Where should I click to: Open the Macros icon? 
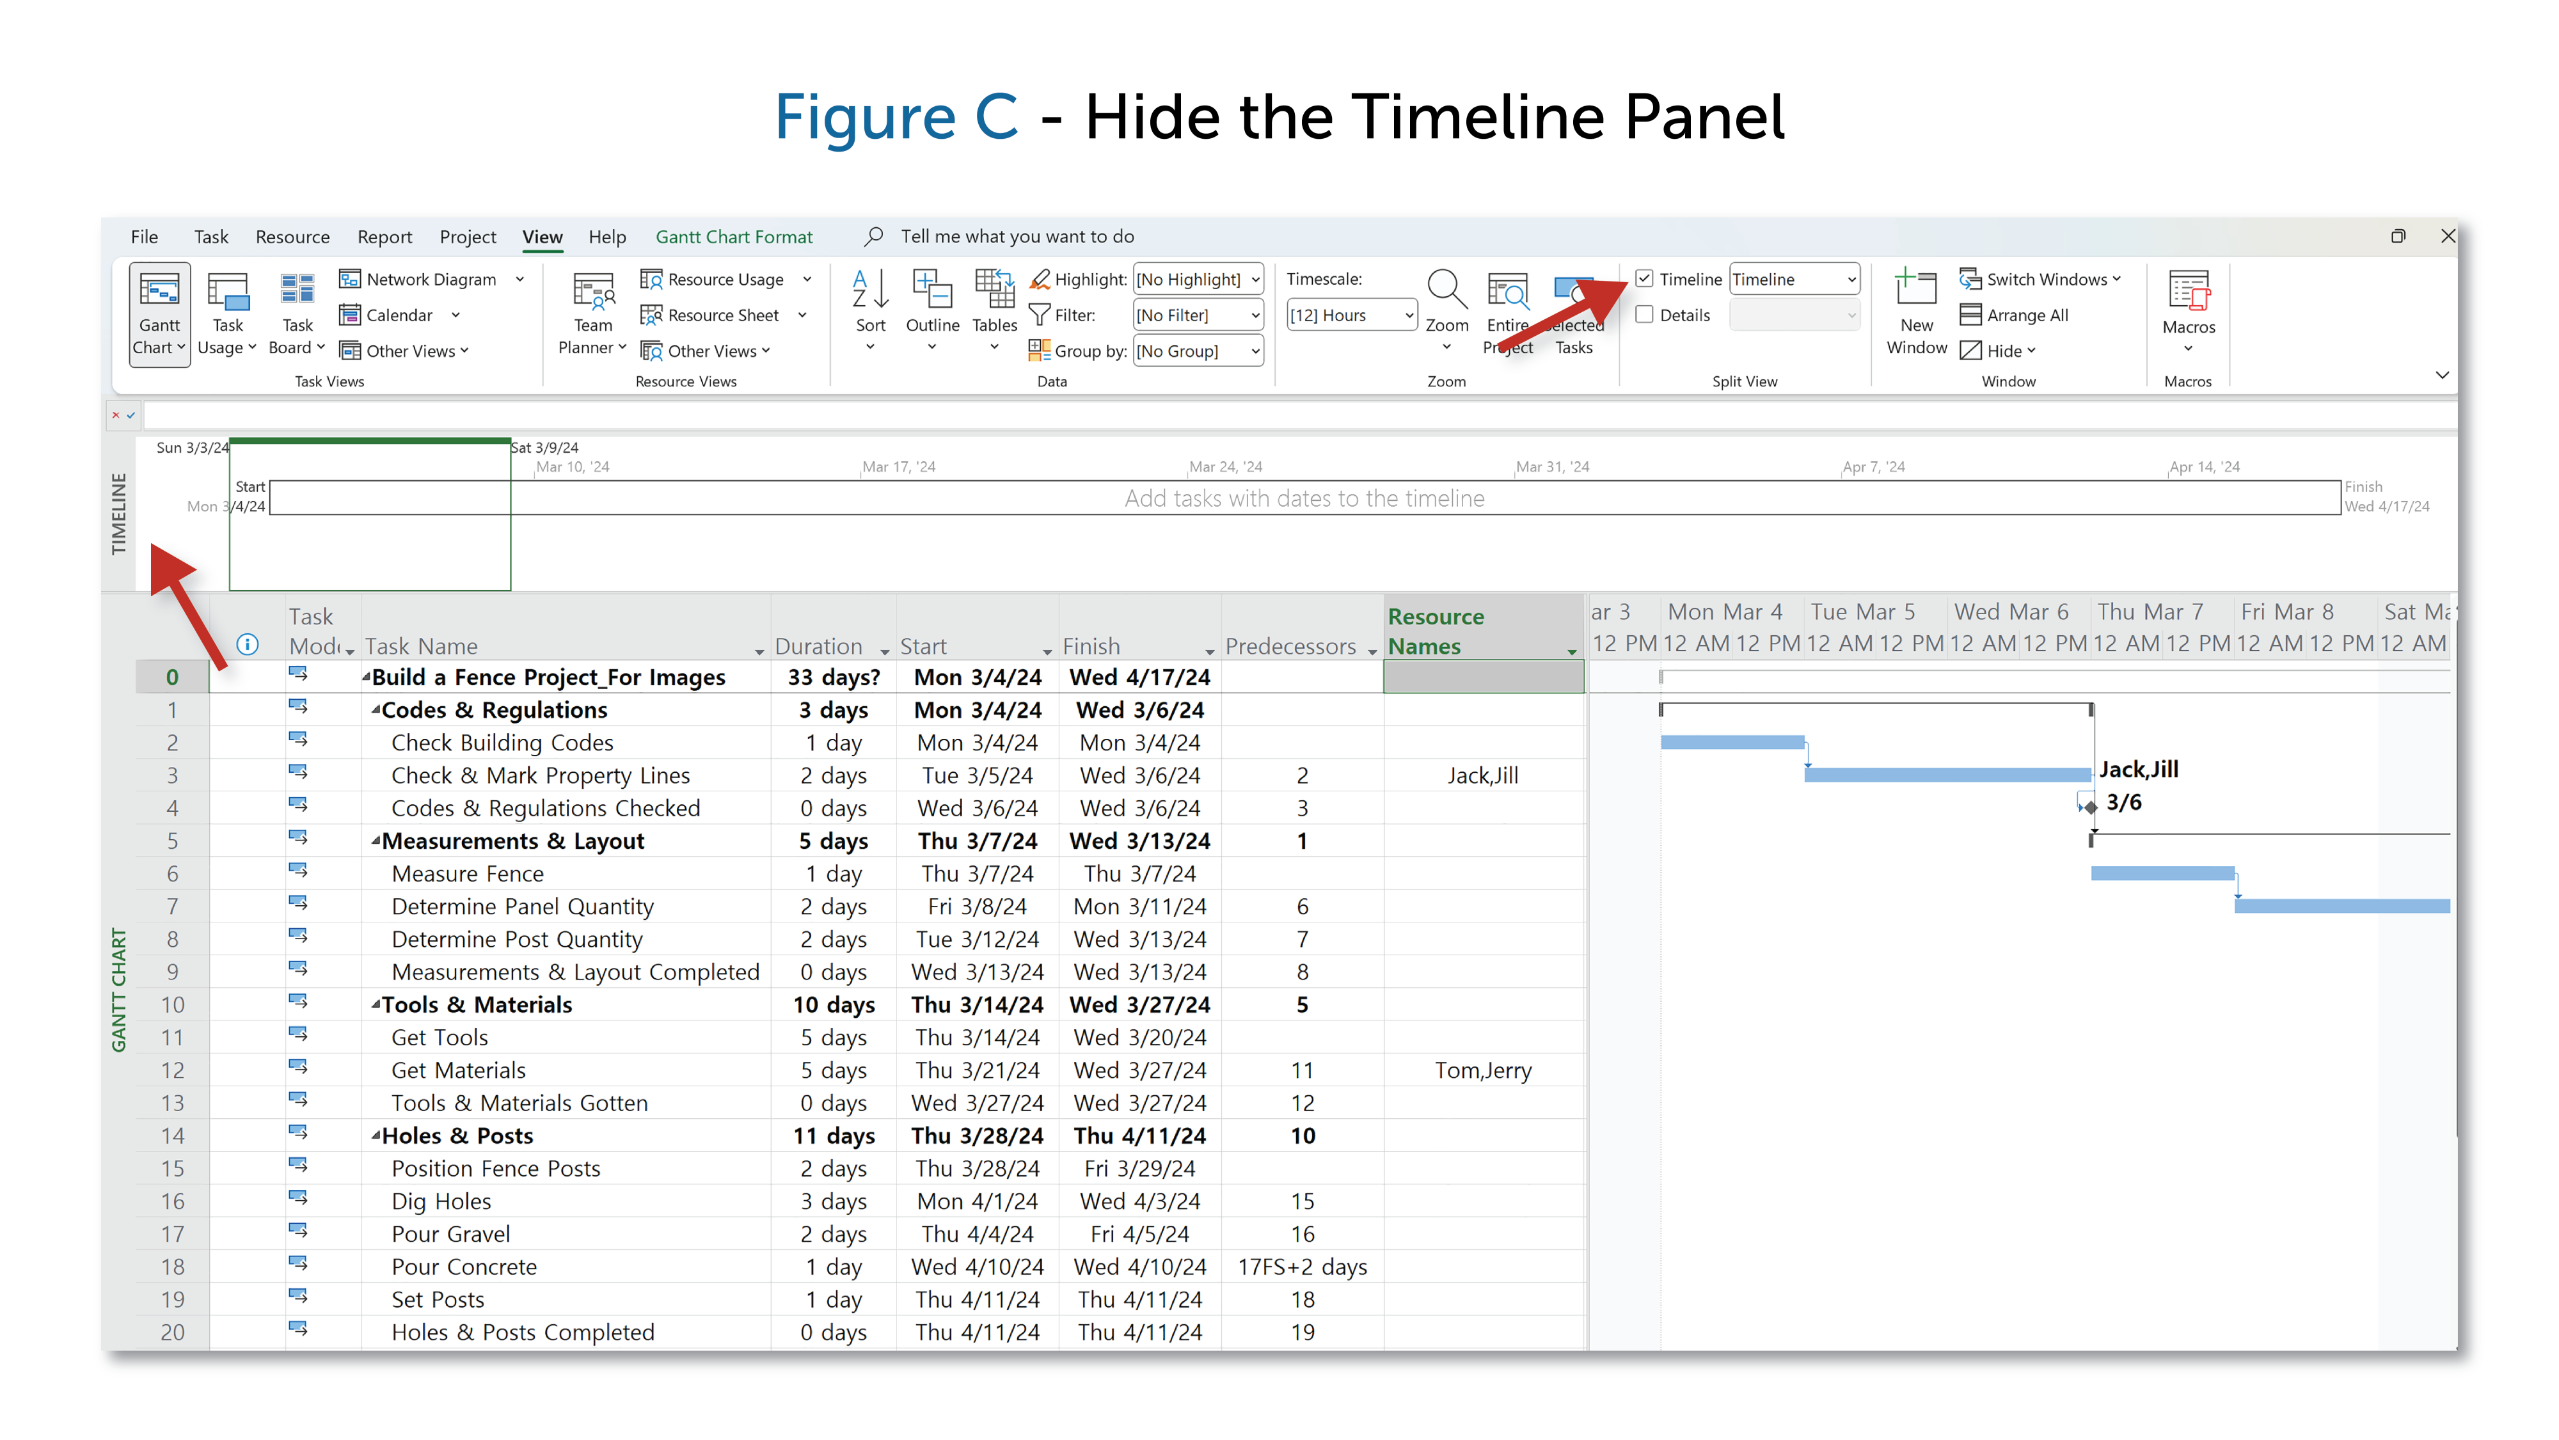[2188, 291]
